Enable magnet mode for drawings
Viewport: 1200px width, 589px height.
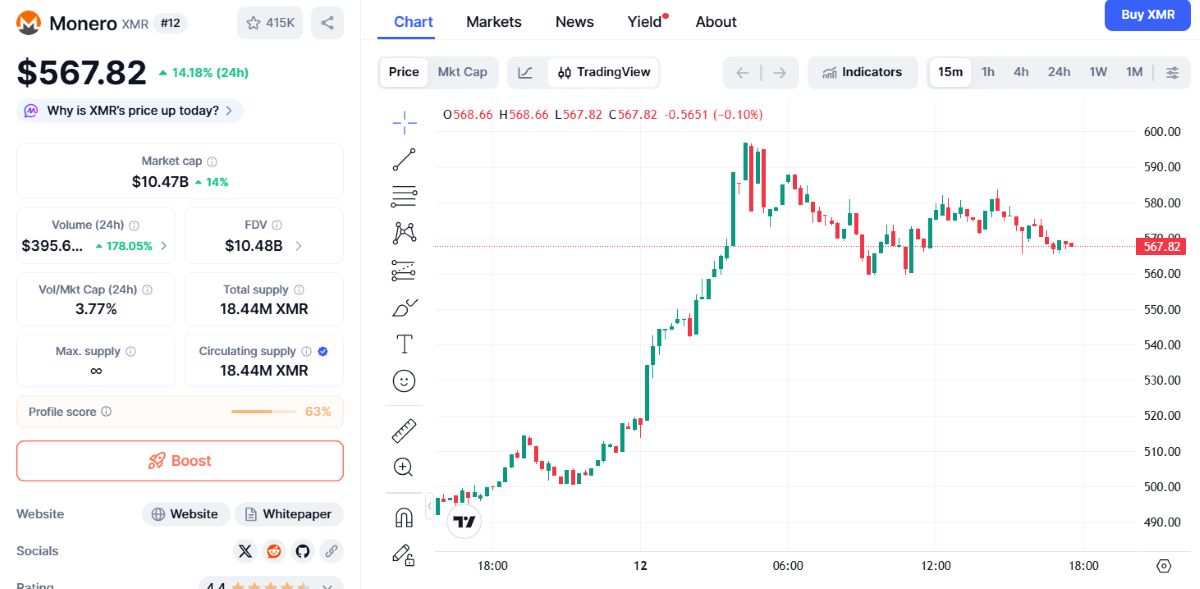(x=404, y=515)
